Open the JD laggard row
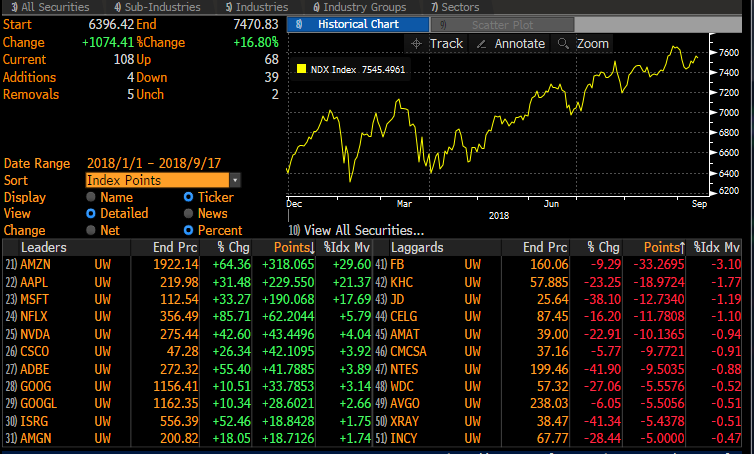The height and width of the screenshot is (454, 754). [558, 299]
